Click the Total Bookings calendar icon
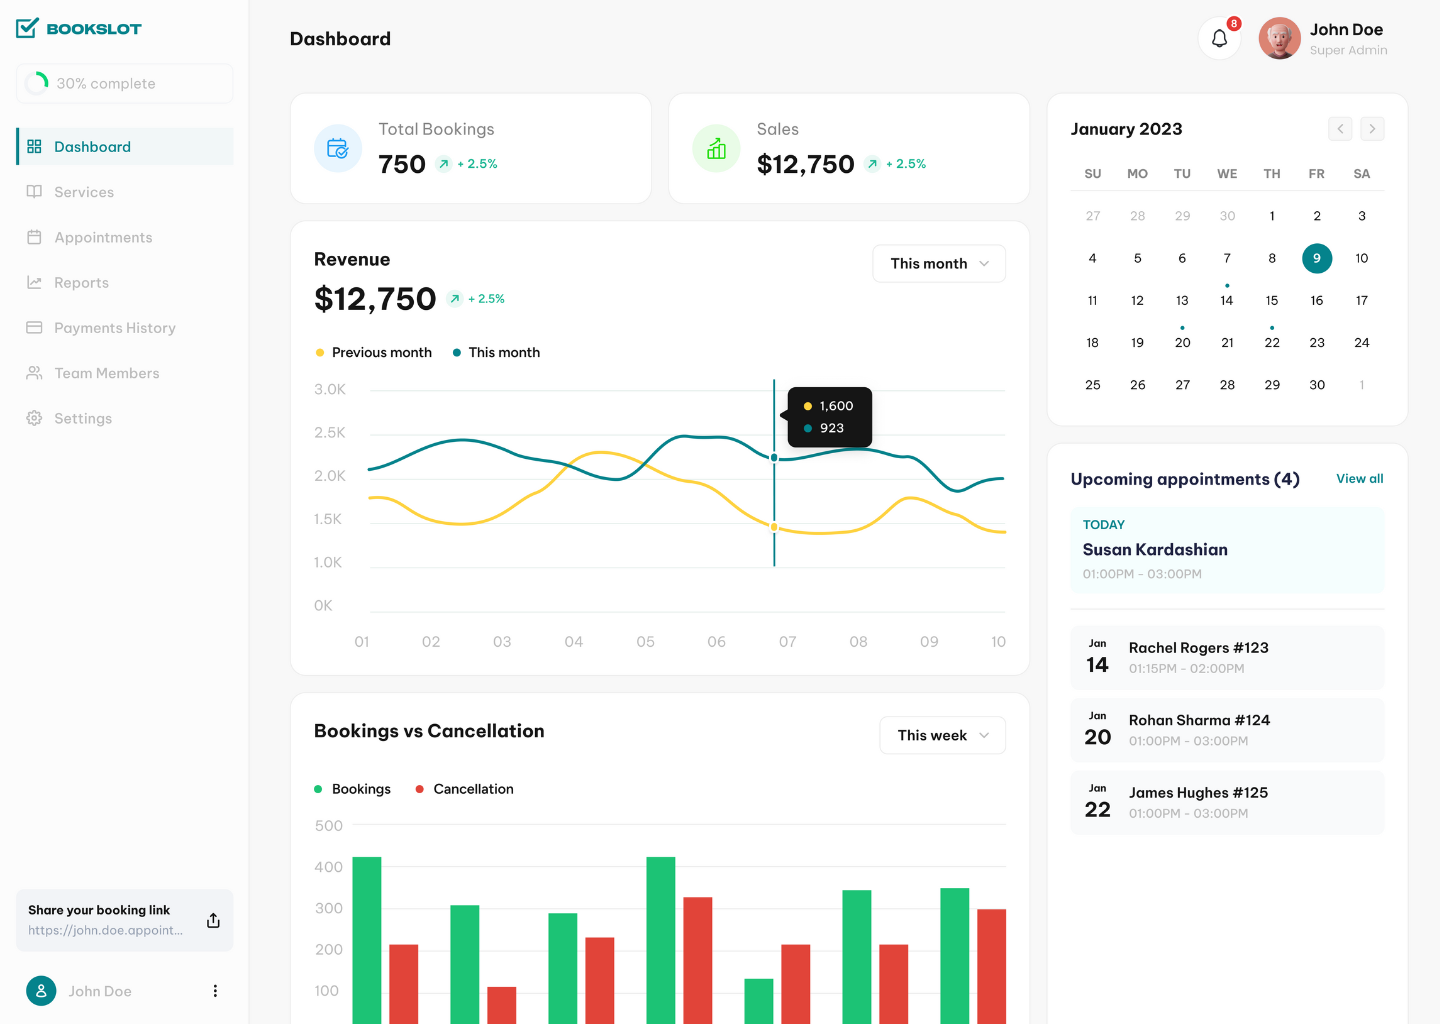The height and width of the screenshot is (1024, 1440). 338,149
